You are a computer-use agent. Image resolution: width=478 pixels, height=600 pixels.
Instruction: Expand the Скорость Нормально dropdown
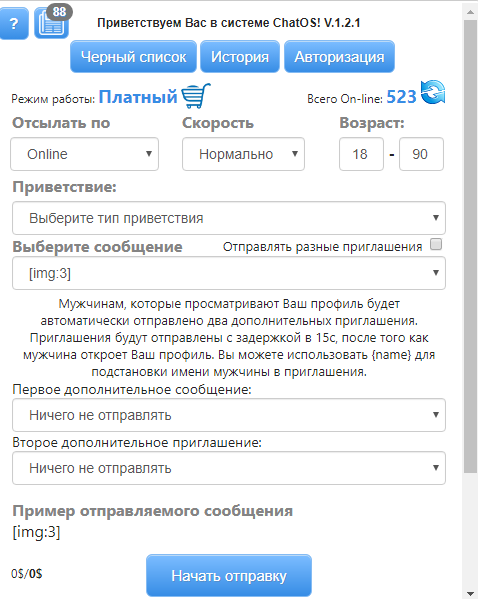click(243, 154)
